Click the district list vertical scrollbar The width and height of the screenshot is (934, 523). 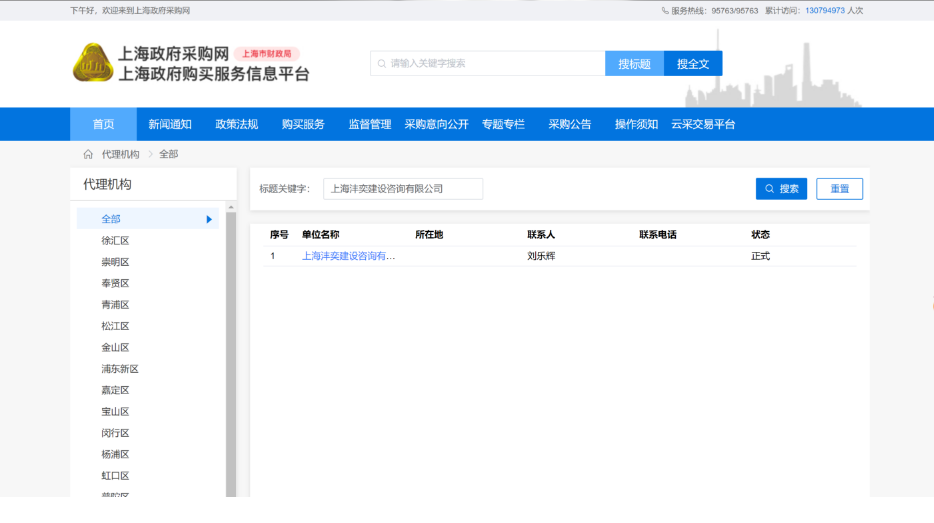[x=231, y=354]
